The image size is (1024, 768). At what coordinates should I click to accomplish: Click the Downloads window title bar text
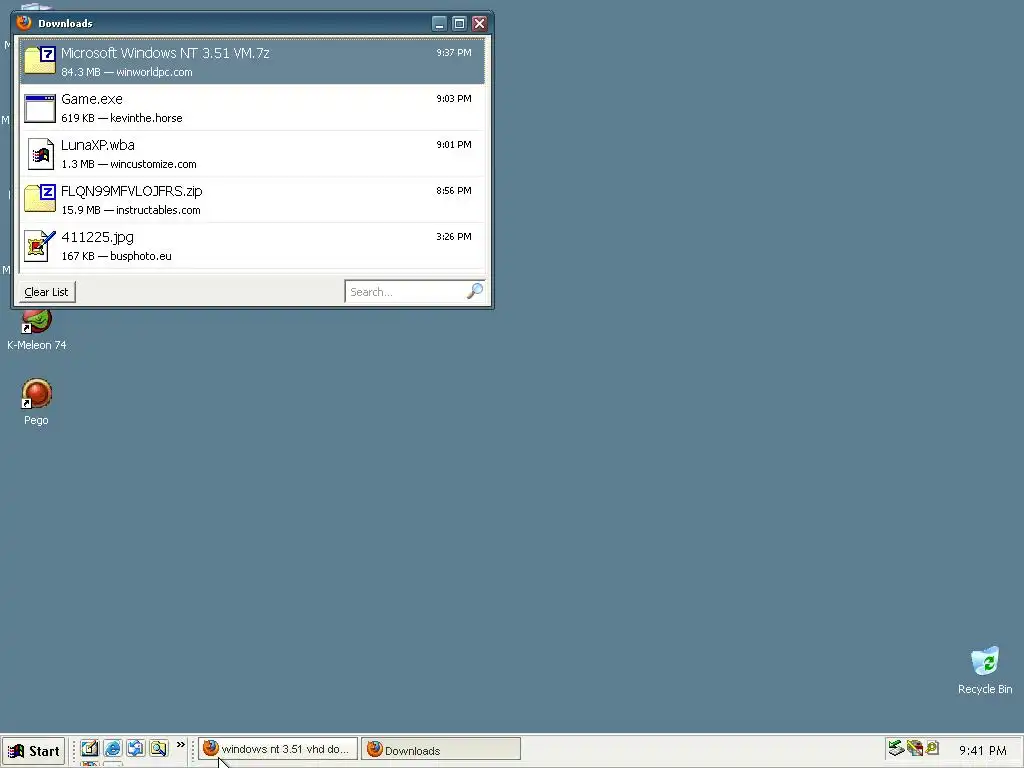[65, 24]
